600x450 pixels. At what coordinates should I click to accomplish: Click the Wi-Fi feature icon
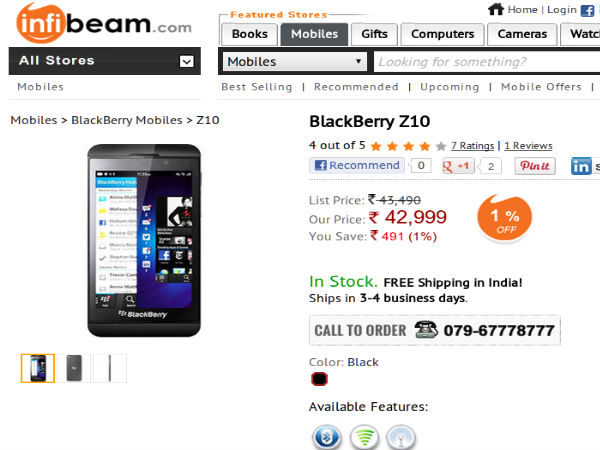tap(365, 437)
